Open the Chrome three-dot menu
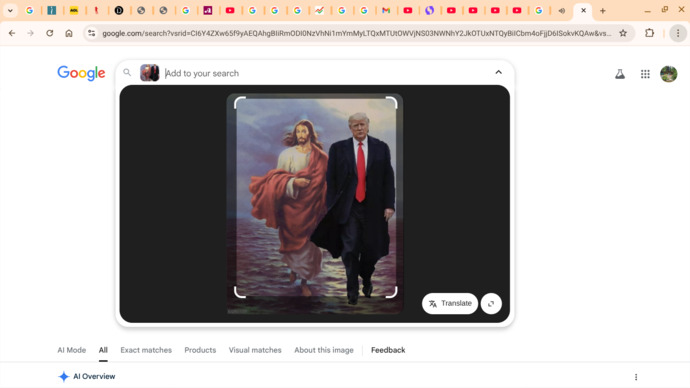The height and width of the screenshot is (388, 690). (678, 33)
